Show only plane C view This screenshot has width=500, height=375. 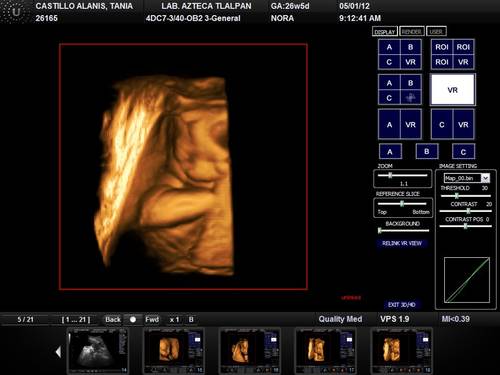pos(463,152)
